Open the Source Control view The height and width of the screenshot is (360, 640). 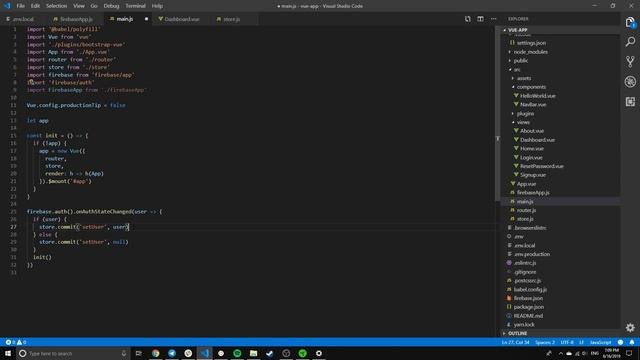coord(630,62)
